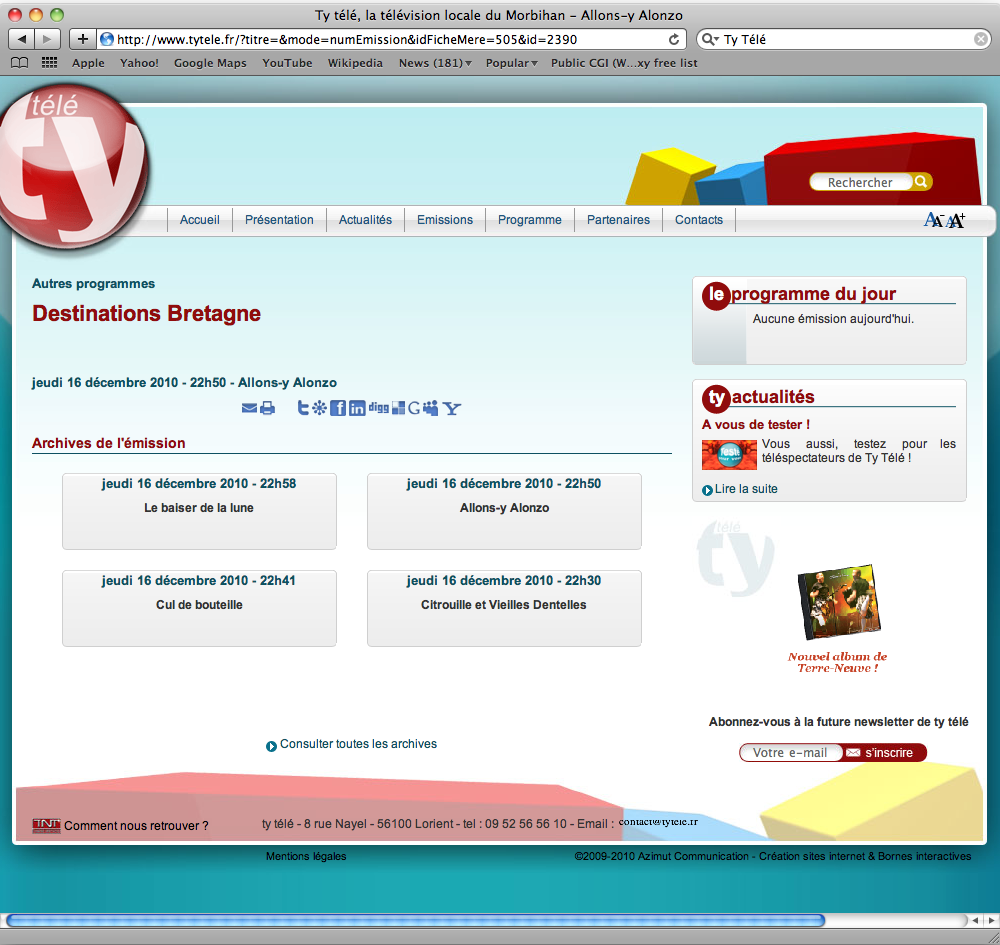This screenshot has height=945, width=1000.
Task: Click the s'inscrire newsletter button
Action: point(883,752)
